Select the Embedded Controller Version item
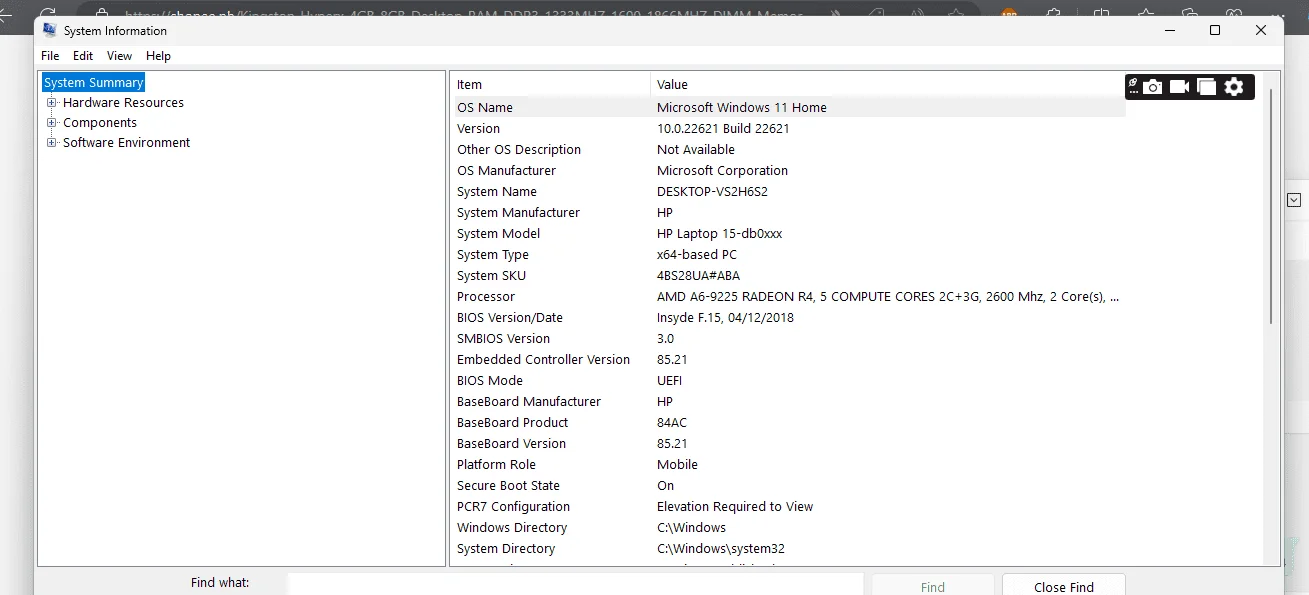 543,359
